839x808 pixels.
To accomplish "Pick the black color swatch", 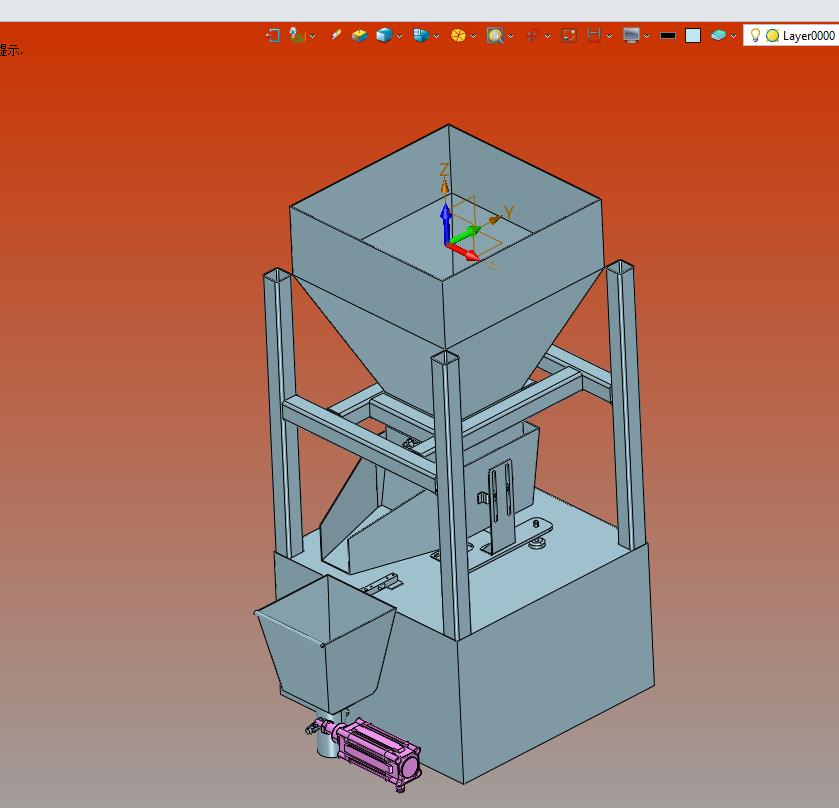I will point(668,36).
